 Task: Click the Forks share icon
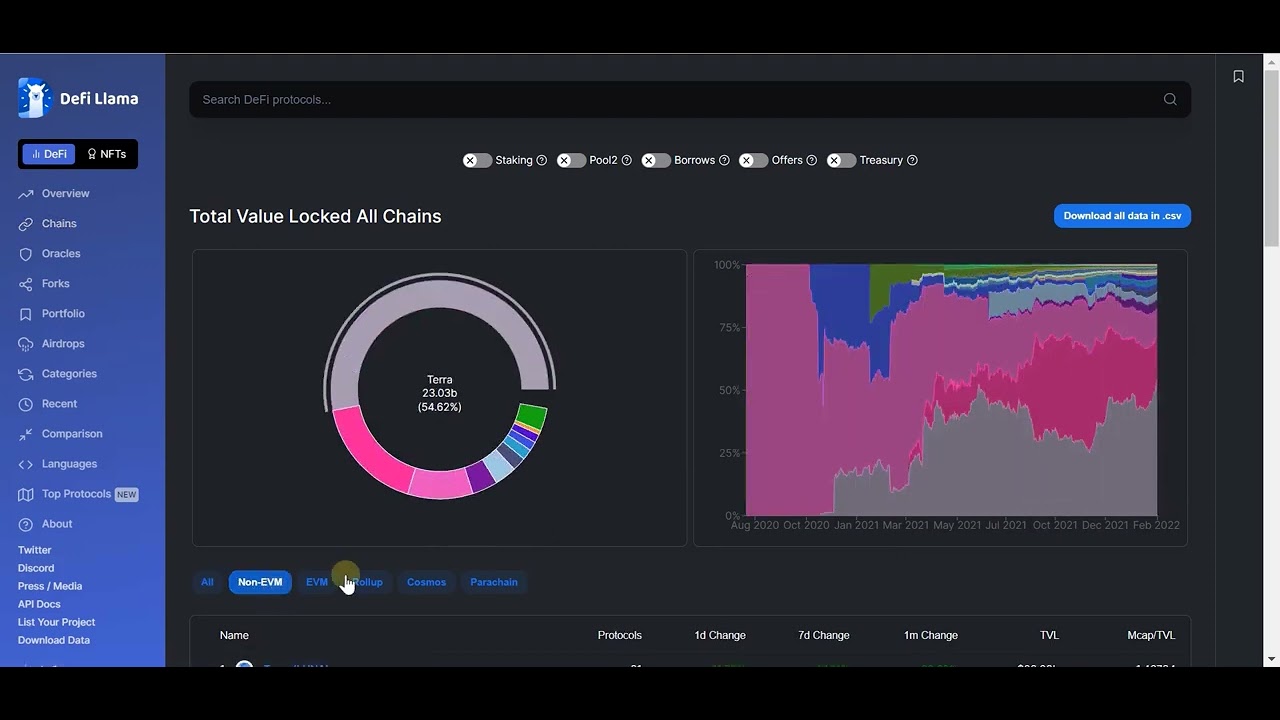[26, 284]
